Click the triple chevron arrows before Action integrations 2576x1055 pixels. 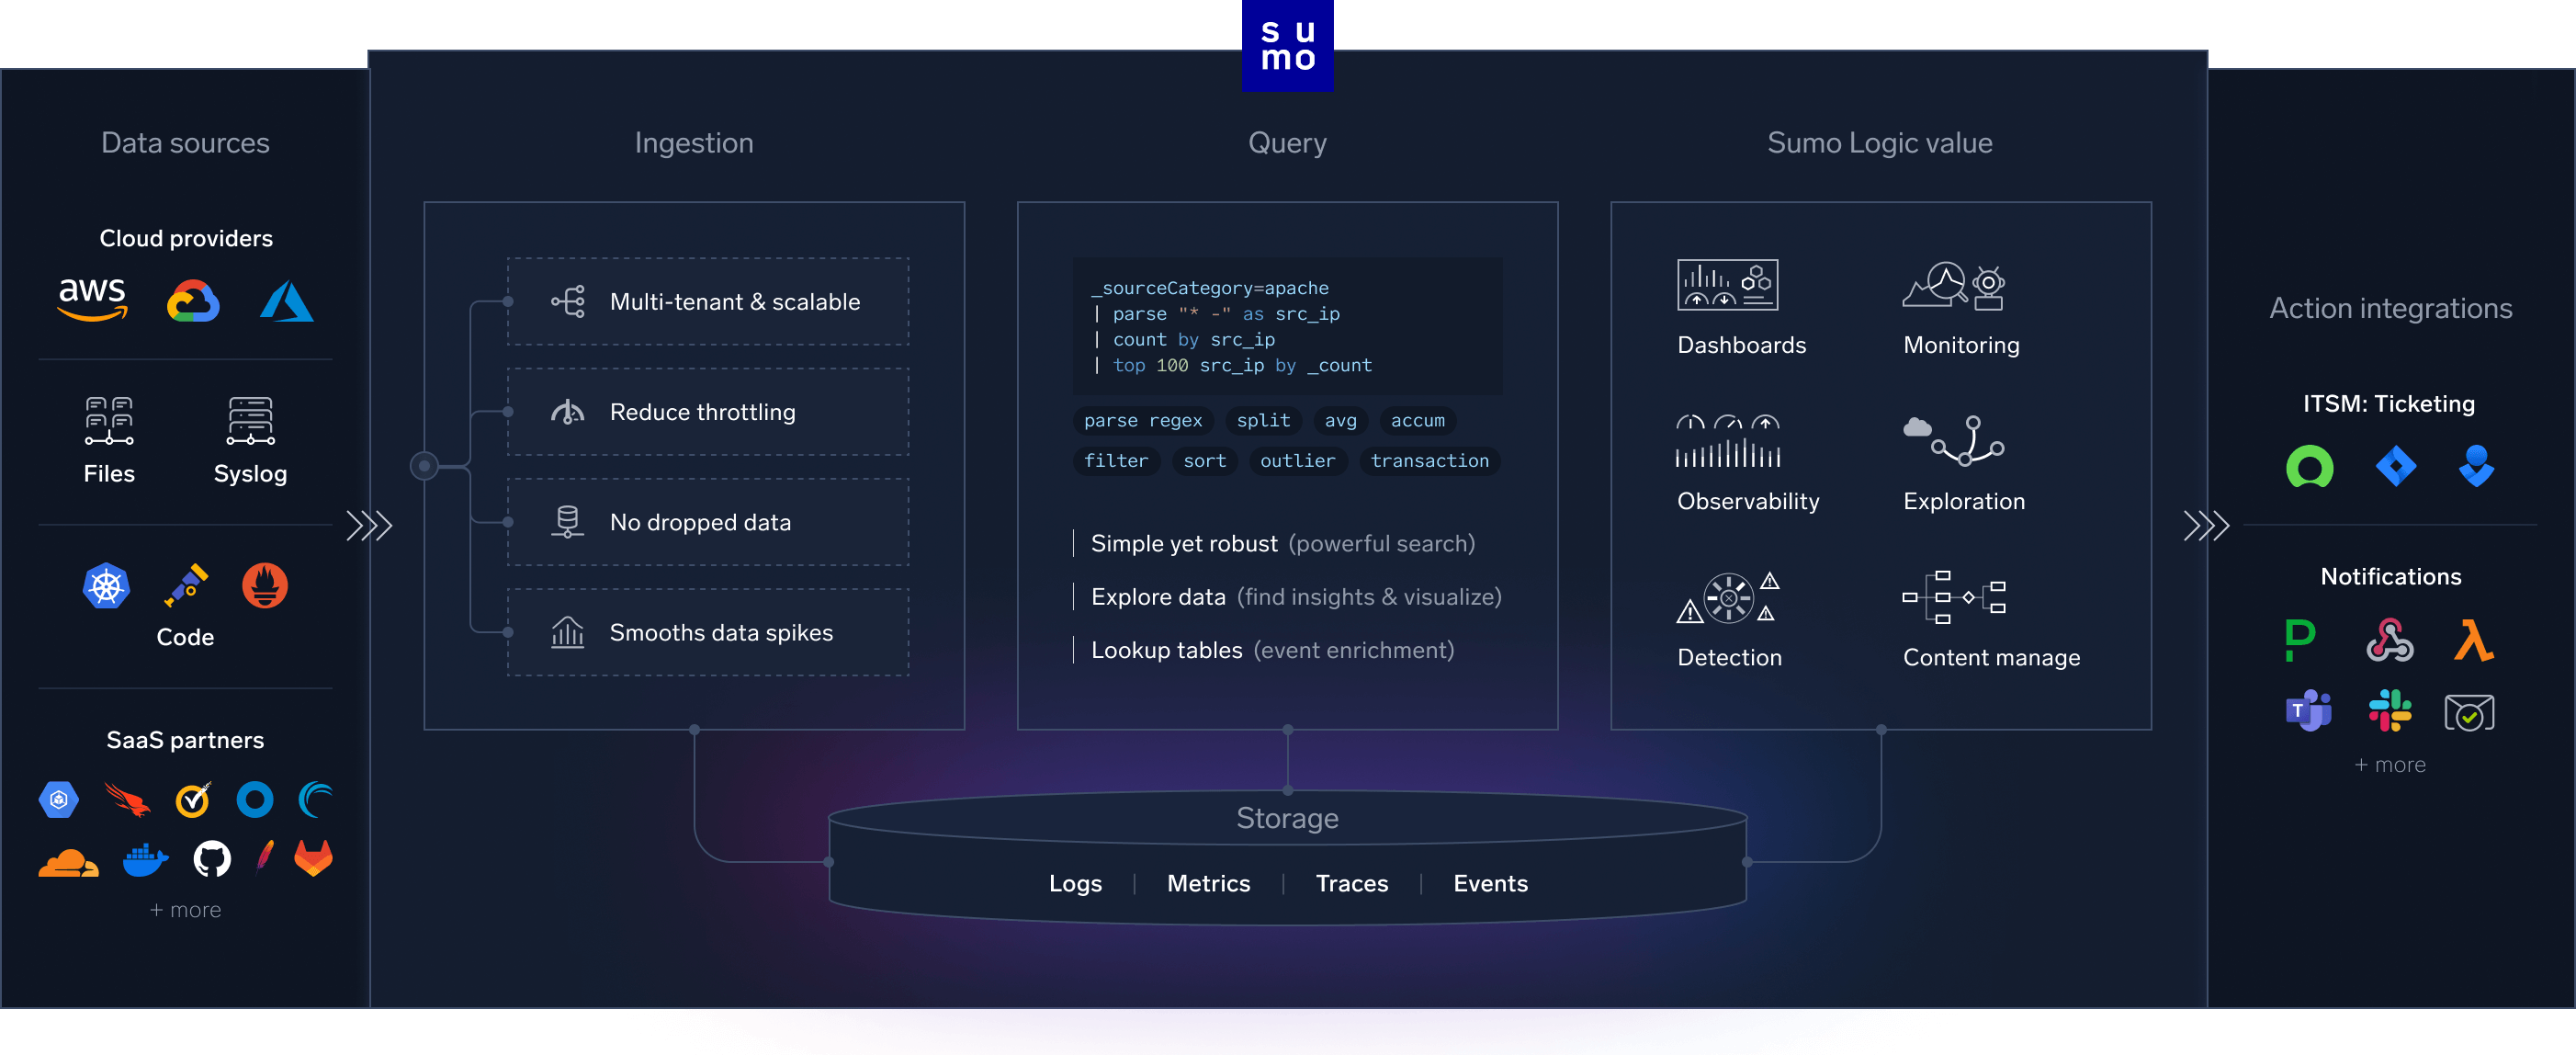click(x=2206, y=525)
